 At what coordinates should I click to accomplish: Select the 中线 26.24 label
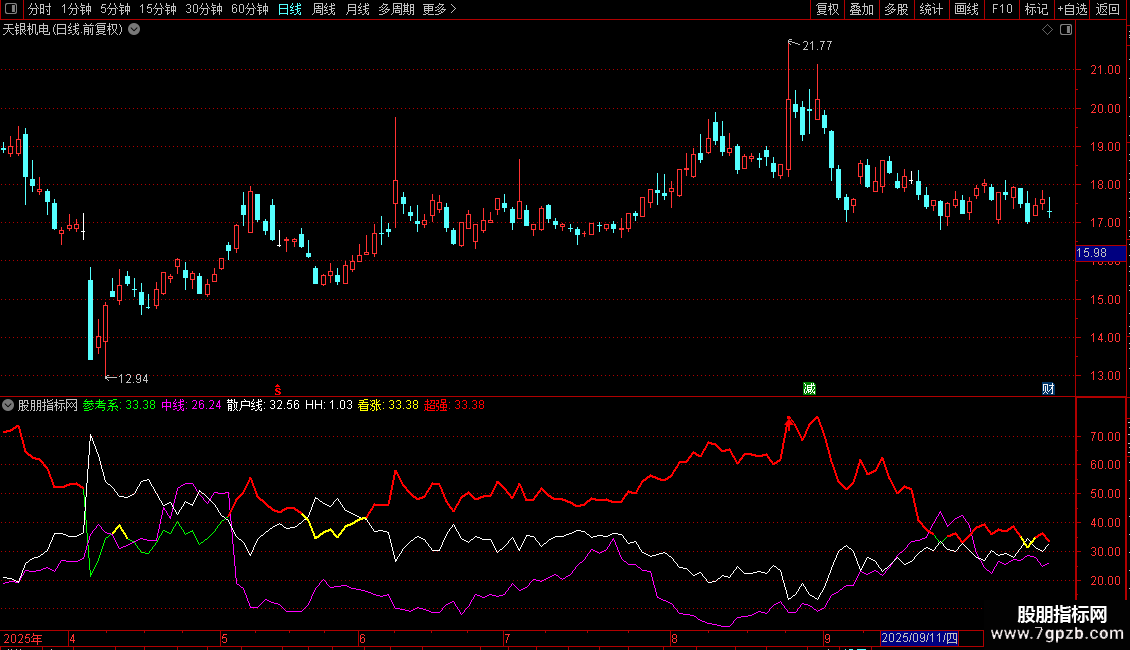pos(191,405)
